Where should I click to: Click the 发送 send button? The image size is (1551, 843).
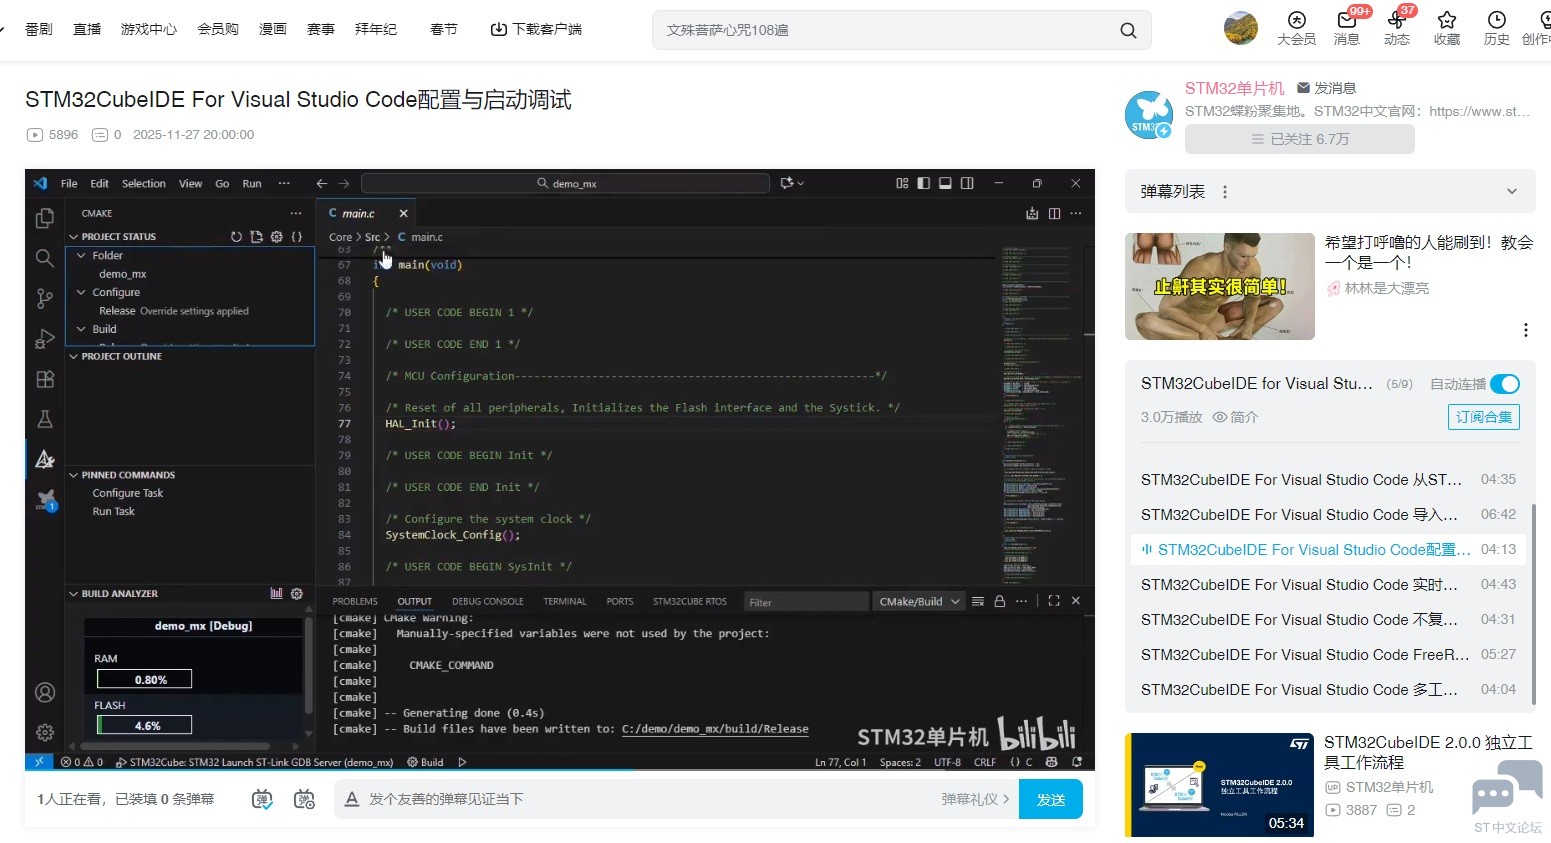point(1050,799)
